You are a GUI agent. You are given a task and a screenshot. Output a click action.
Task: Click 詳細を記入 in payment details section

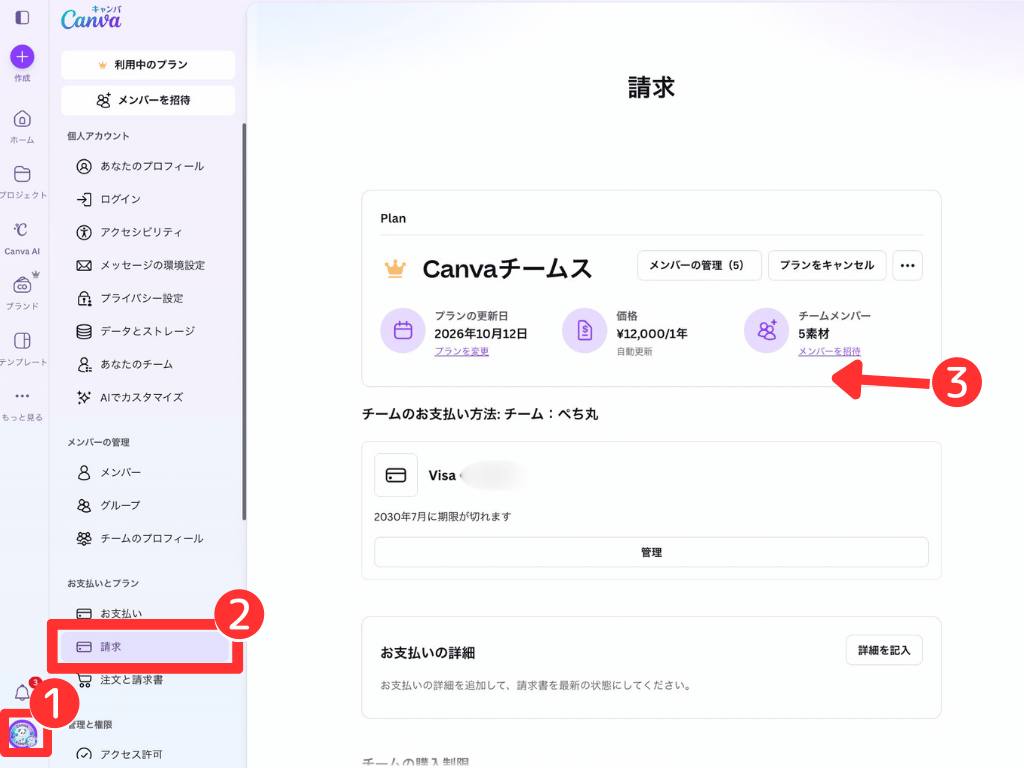pos(883,649)
